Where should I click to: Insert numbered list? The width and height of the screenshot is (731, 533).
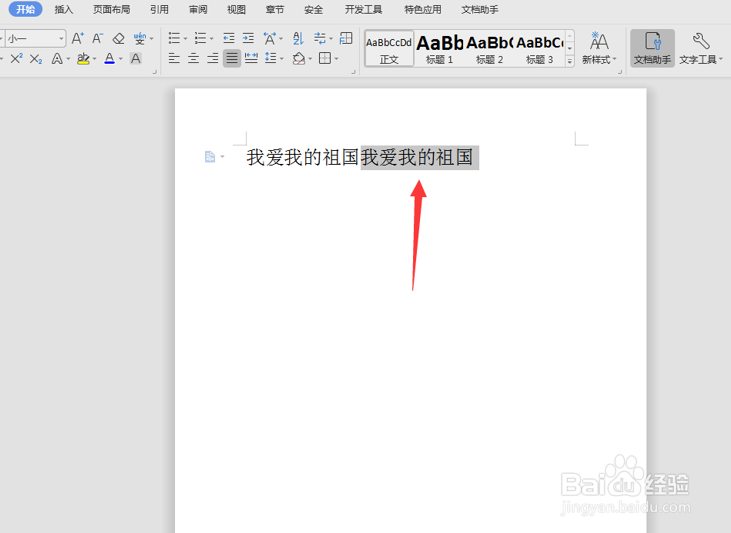[x=200, y=38]
